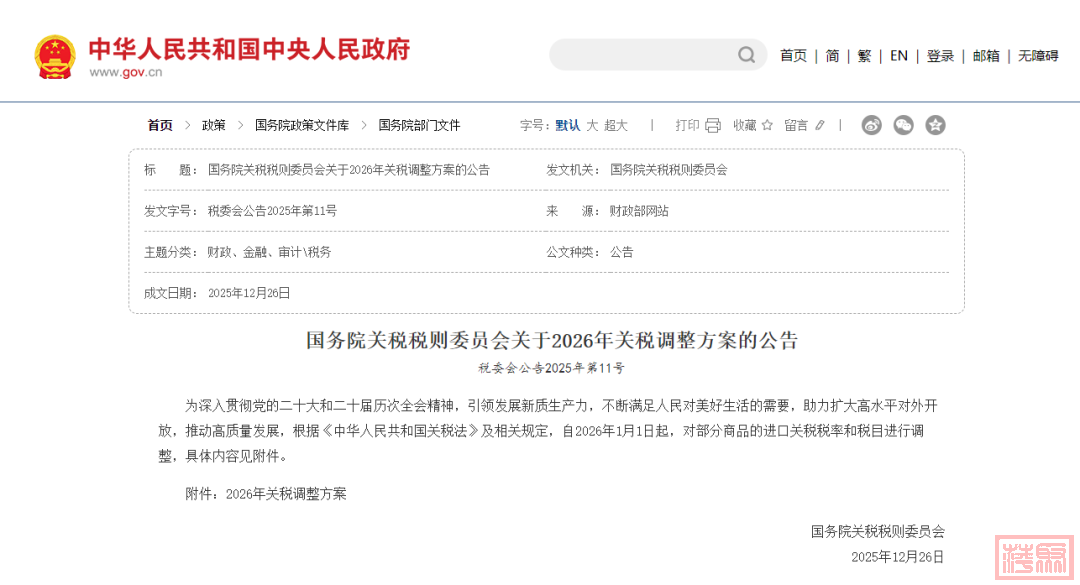This screenshot has height=585, width=1080.
Task: Switch to 繁 traditional Chinese
Action: 864,56
